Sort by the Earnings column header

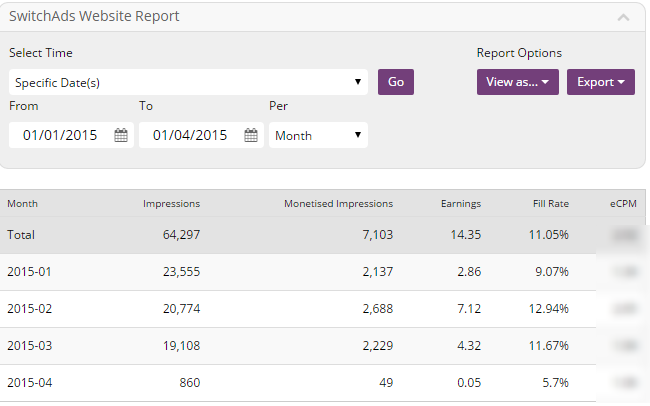coord(461,204)
